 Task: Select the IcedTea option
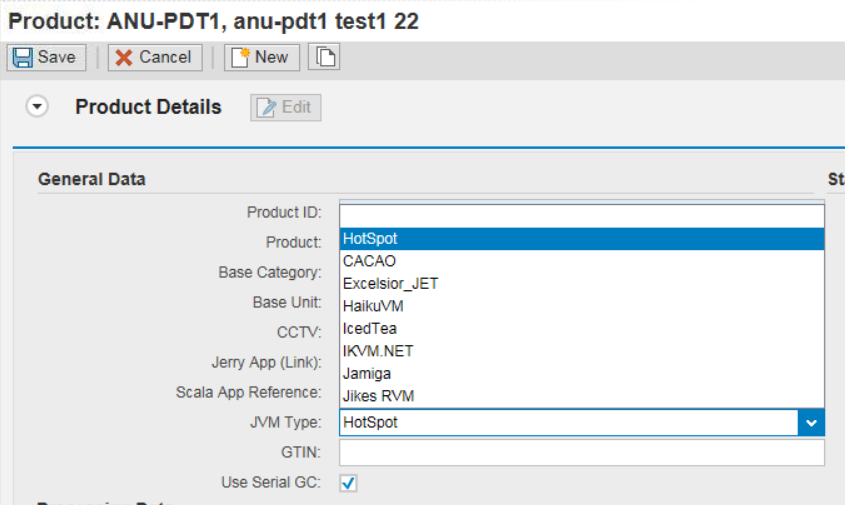370,328
